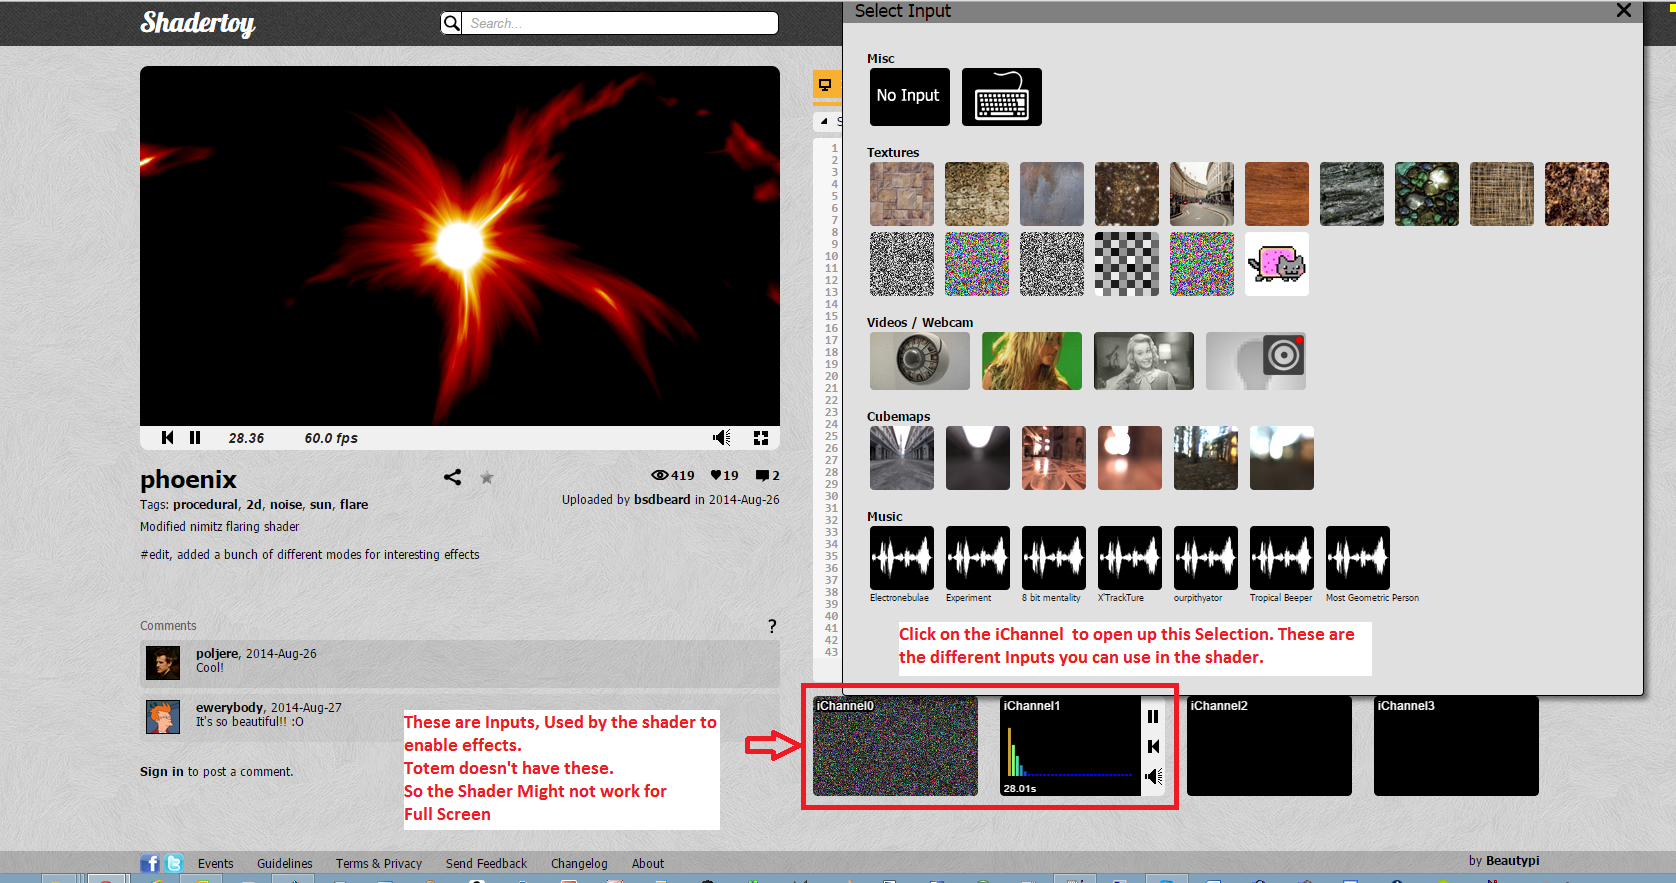Open the iChannel2 input slot
This screenshot has height=883, width=1676.
[1269, 746]
